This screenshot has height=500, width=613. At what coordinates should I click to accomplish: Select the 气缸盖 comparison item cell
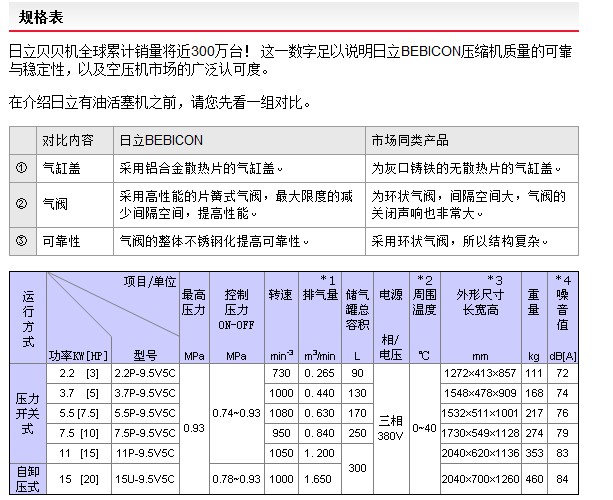pyautogui.click(x=75, y=168)
